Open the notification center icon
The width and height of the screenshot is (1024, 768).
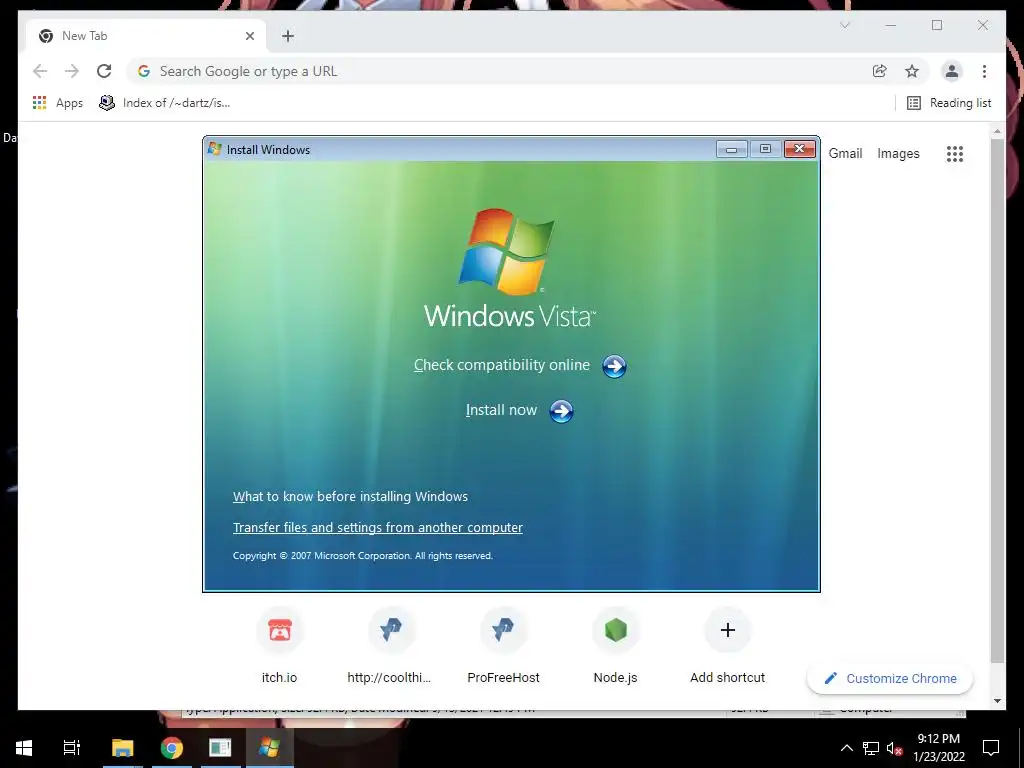click(x=991, y=748)
